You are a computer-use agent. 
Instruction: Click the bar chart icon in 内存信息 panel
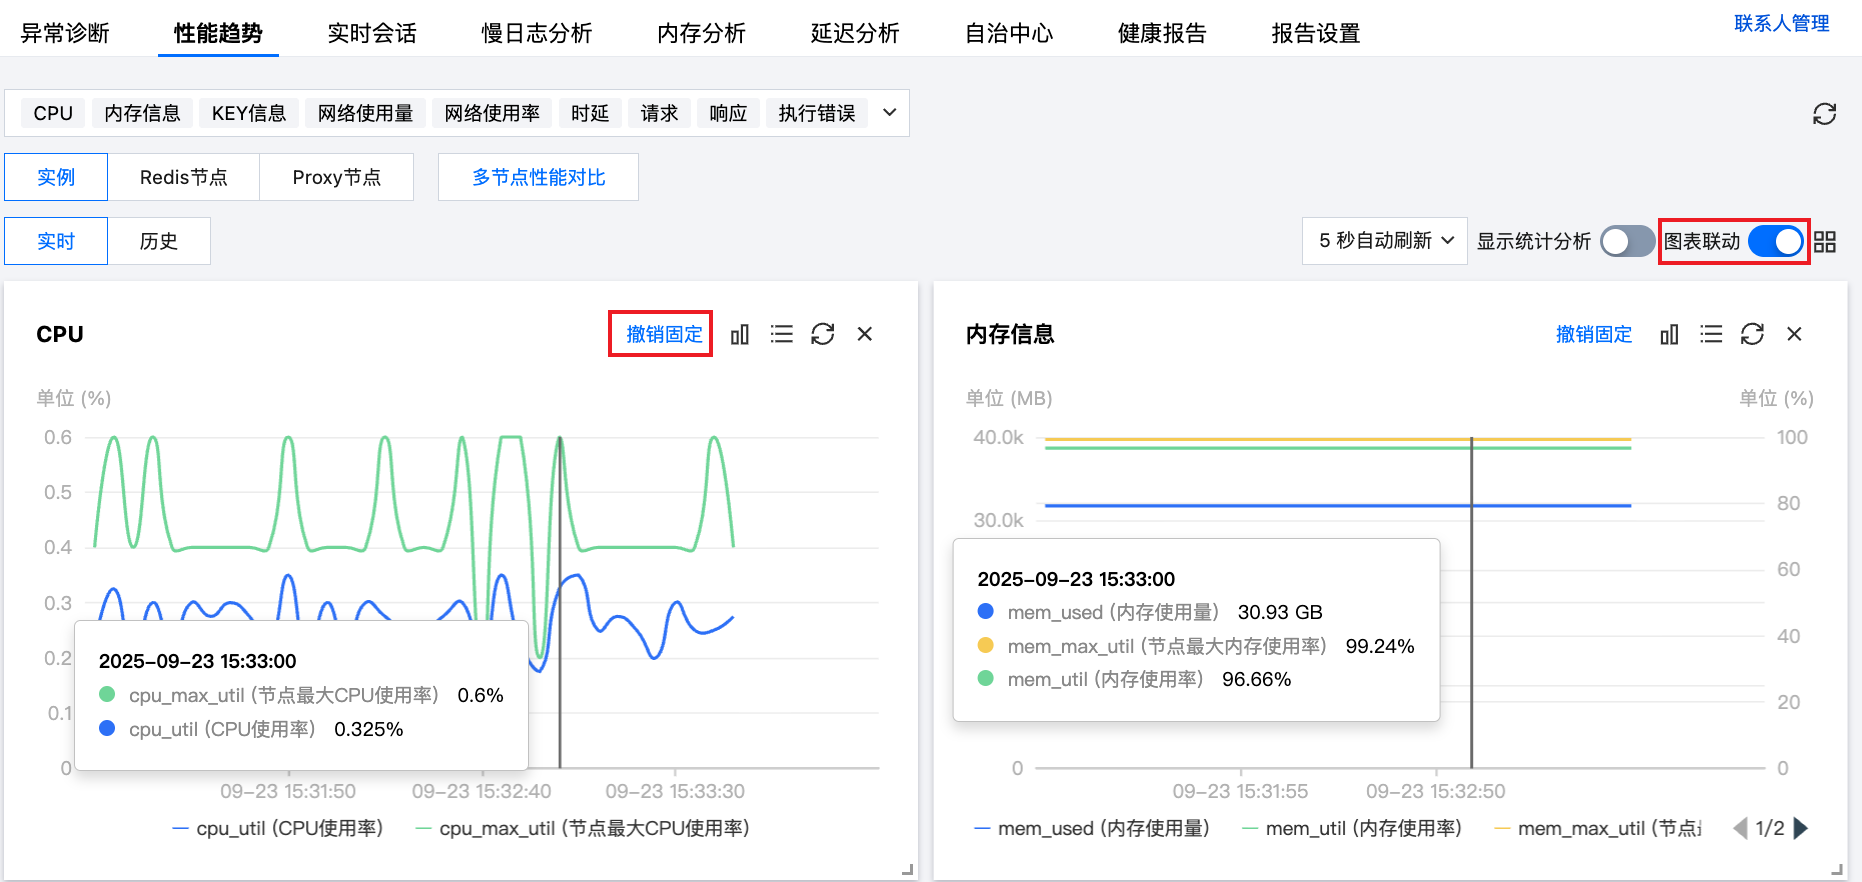[1669, 335]
